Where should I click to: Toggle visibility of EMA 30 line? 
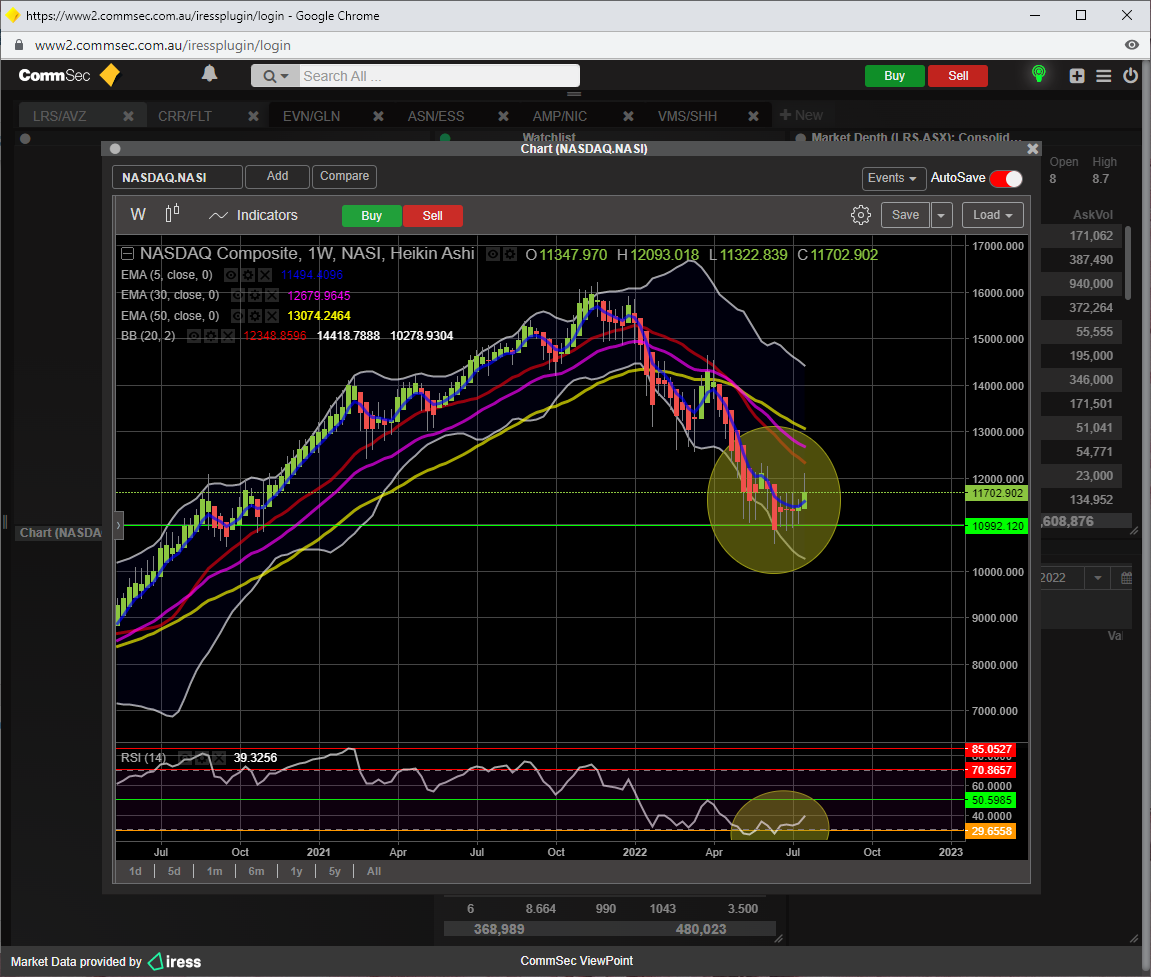click(x=238, y=296)
